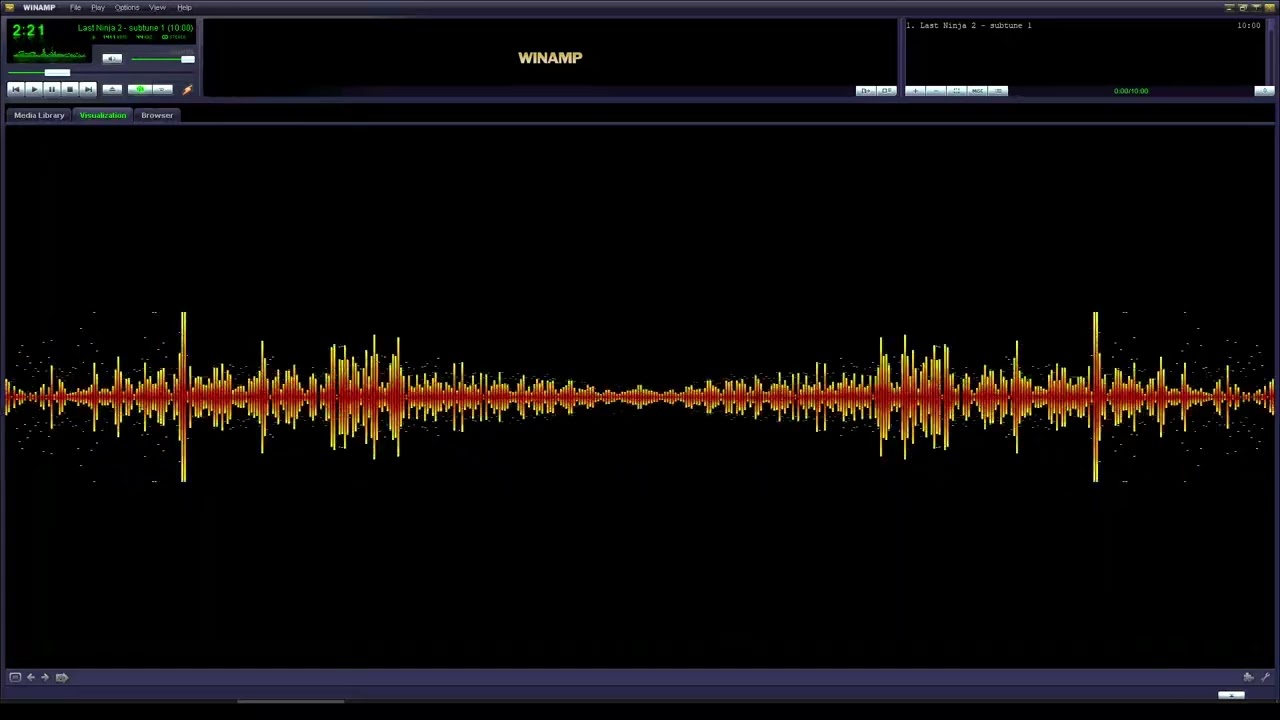Viewport: 1280px width, 720px height.
Task: Click the visualization fullscreen icon at bottom-left
Action: (x=15, y=677)
